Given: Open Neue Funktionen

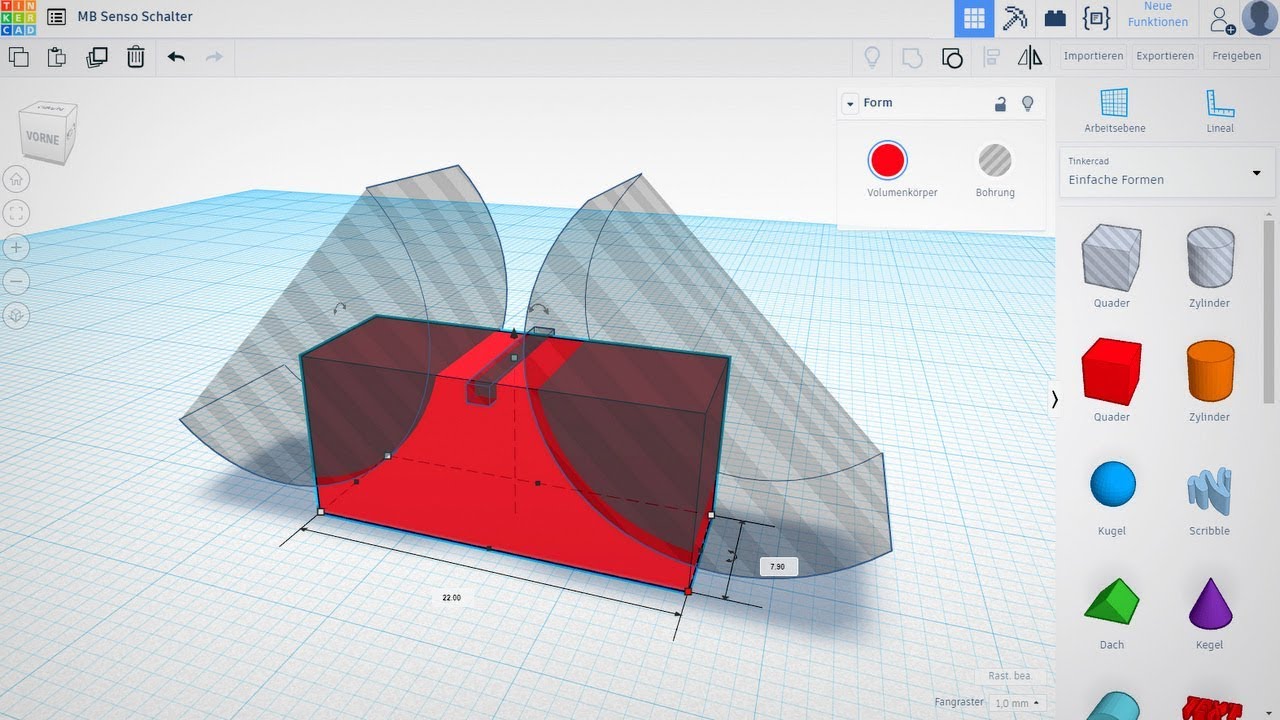Looking at the screenshot, I should (x=1158, y=15).
